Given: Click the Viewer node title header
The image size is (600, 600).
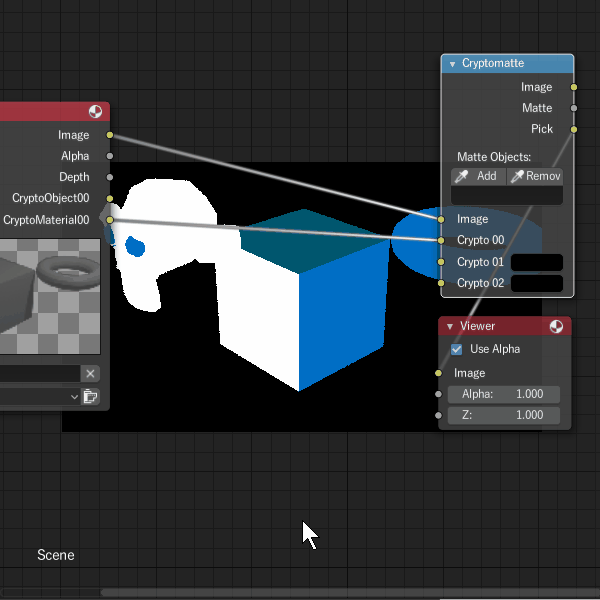Looking at the screenshot, I should pyautogui.click(x=505, y=326).
